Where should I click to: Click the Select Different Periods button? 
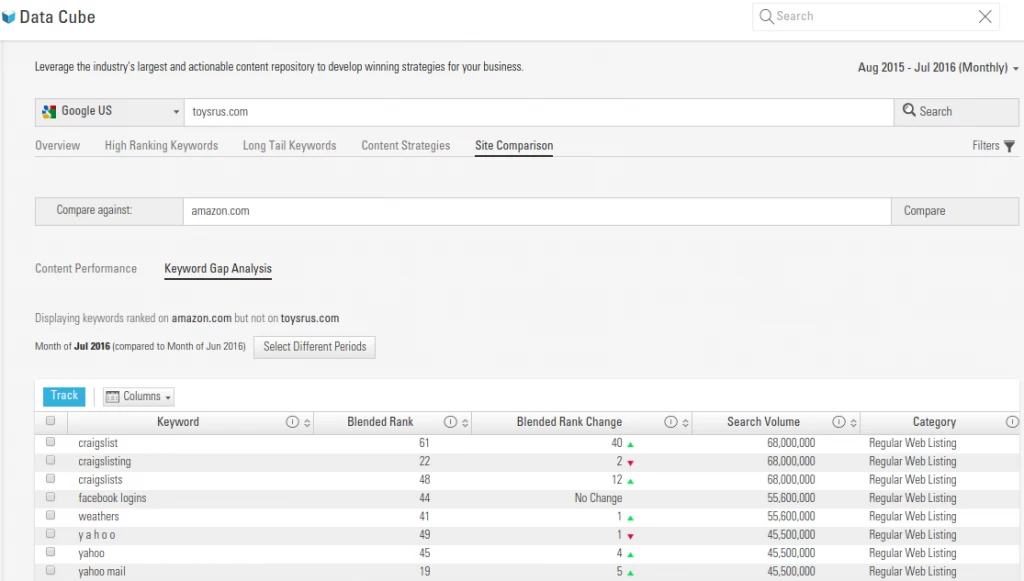pos(315,347)
